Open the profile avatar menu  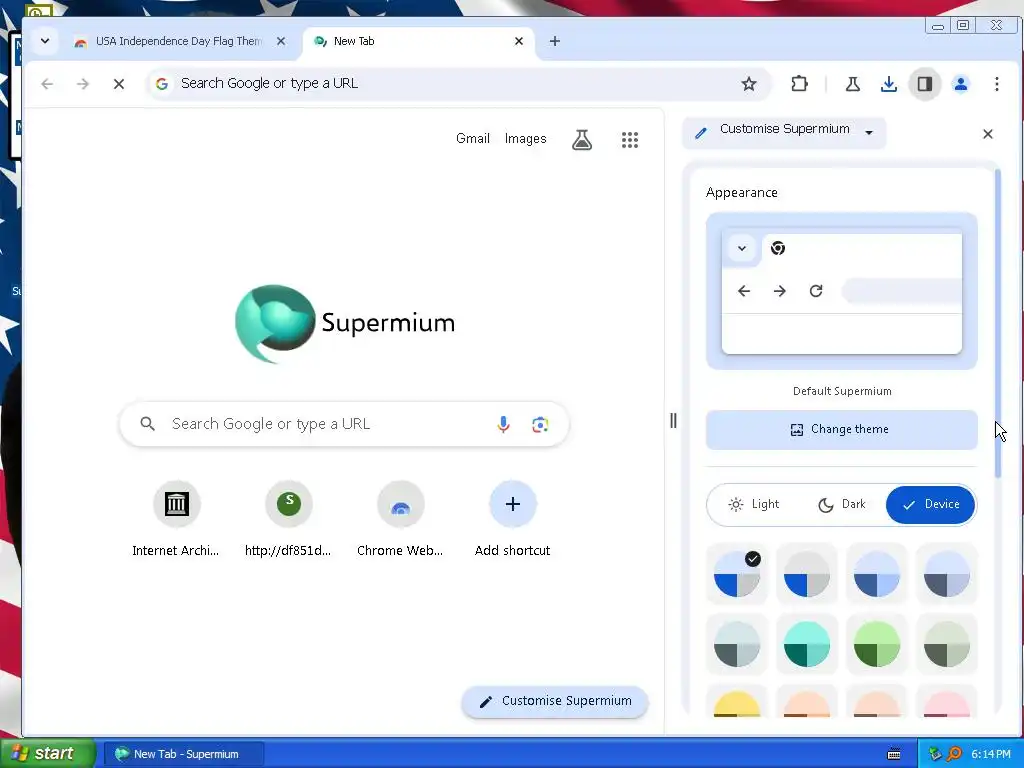(960, 84)
